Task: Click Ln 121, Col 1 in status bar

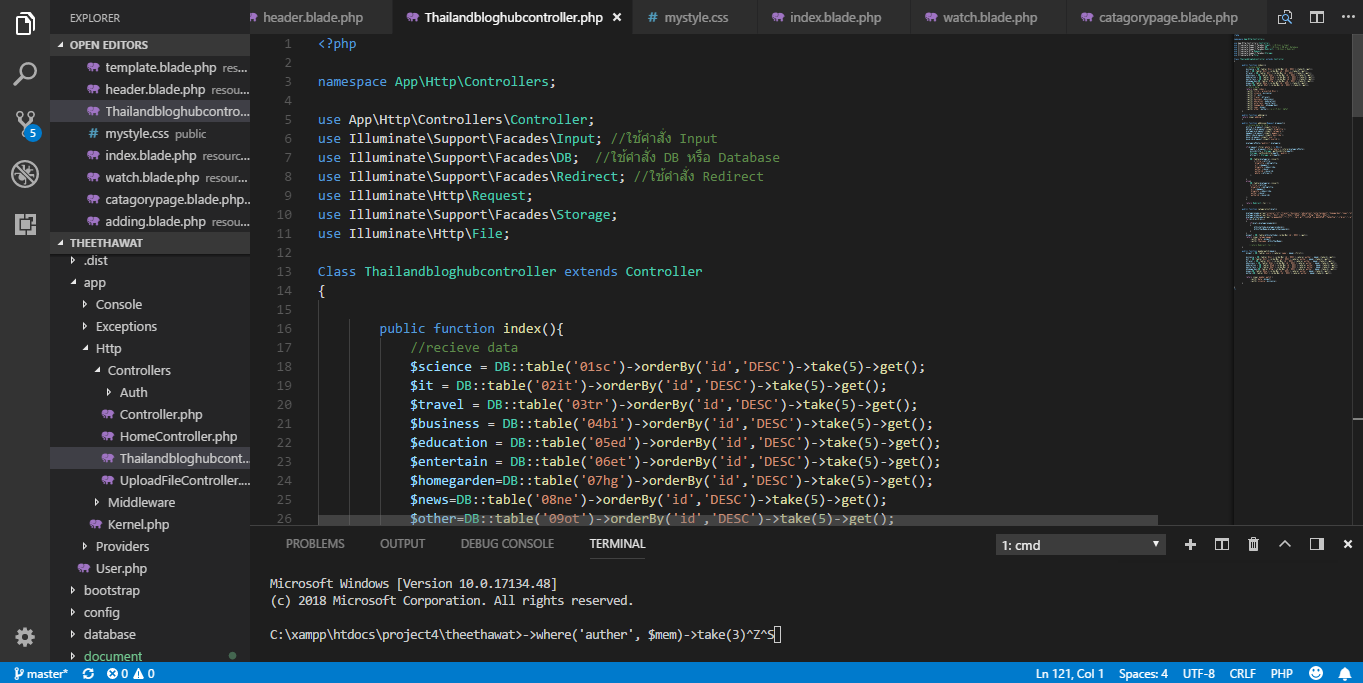Action: click(1070, 674)
